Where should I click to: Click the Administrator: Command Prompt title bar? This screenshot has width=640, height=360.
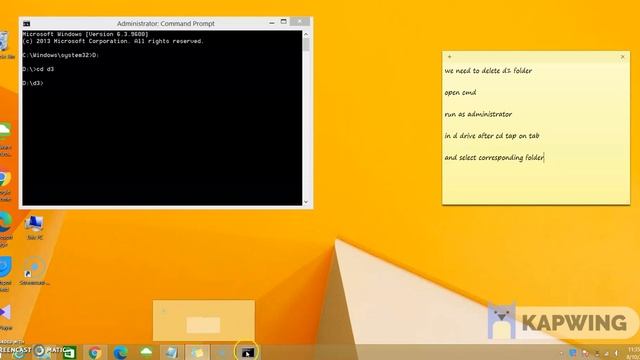point(166,24)
